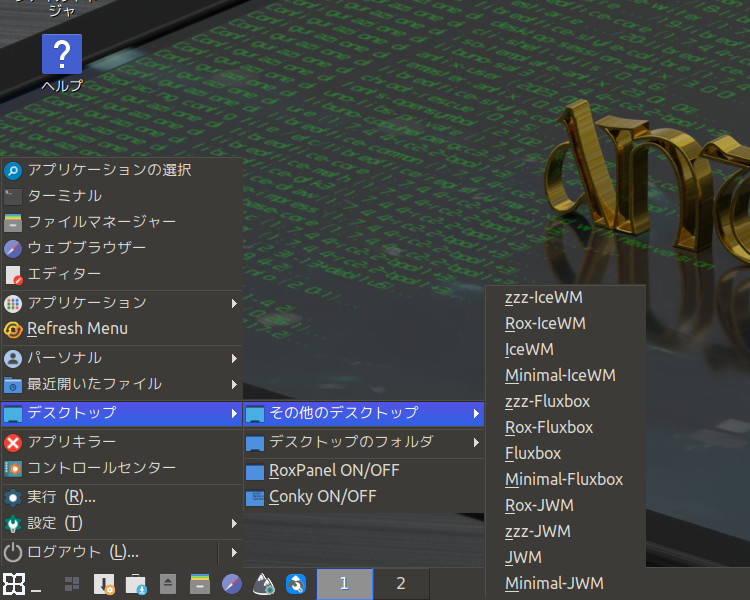Click the Logout power icon

(x=13, y=553)
